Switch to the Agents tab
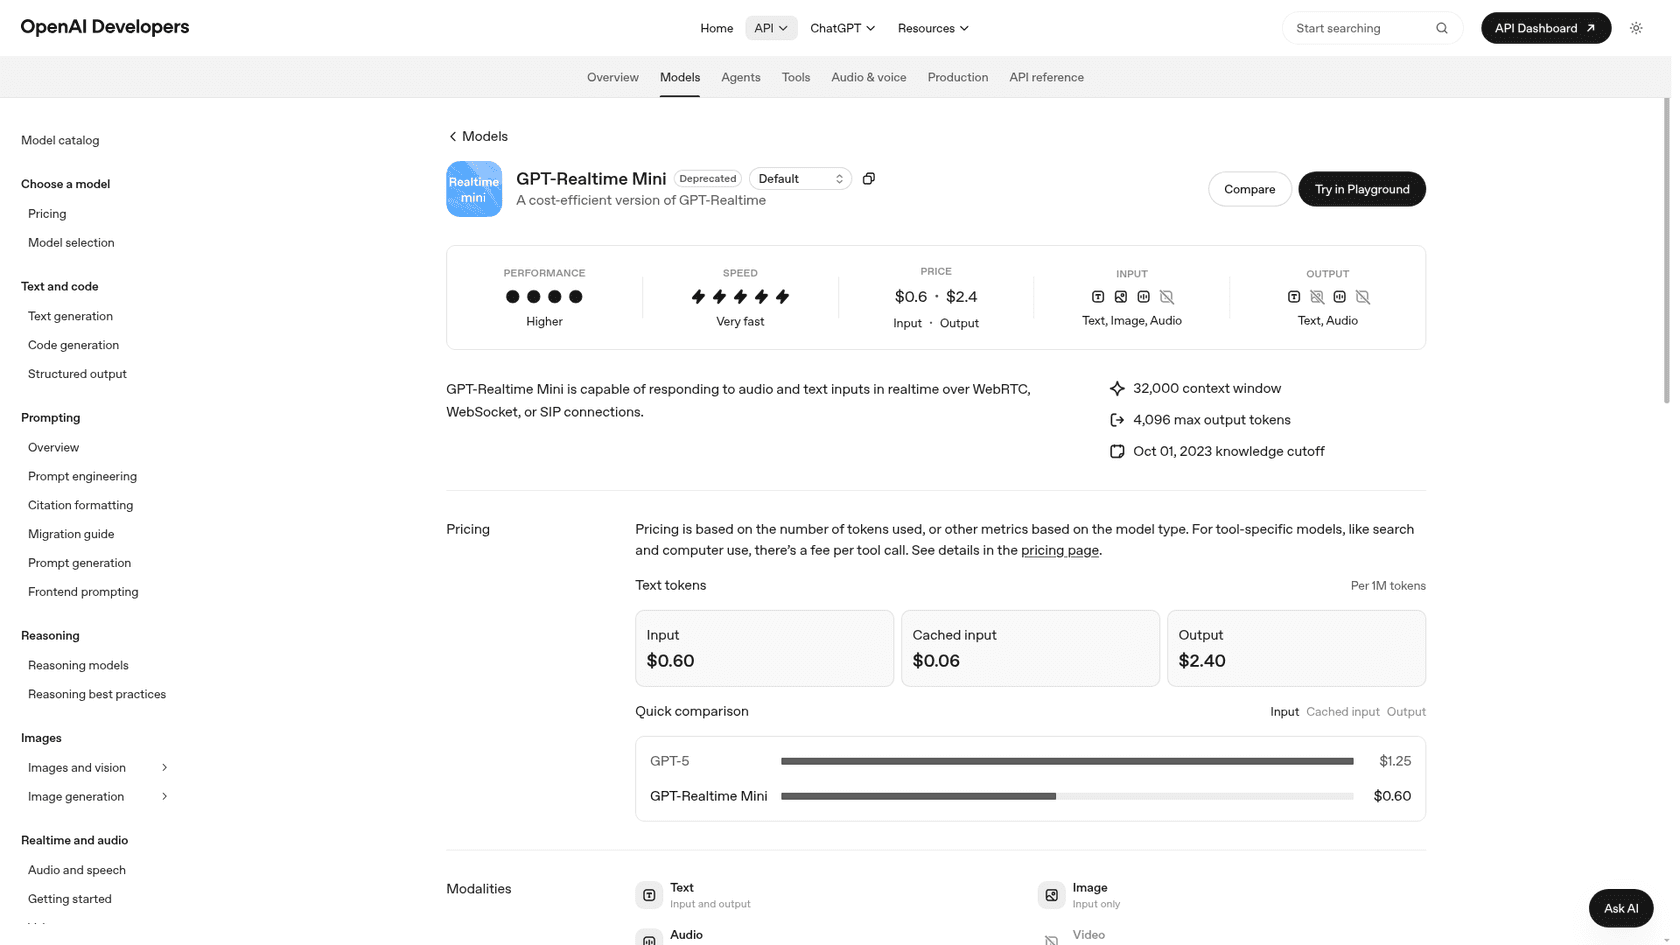The width and height of the screenshot is (1680, 945). click(740, 77)
